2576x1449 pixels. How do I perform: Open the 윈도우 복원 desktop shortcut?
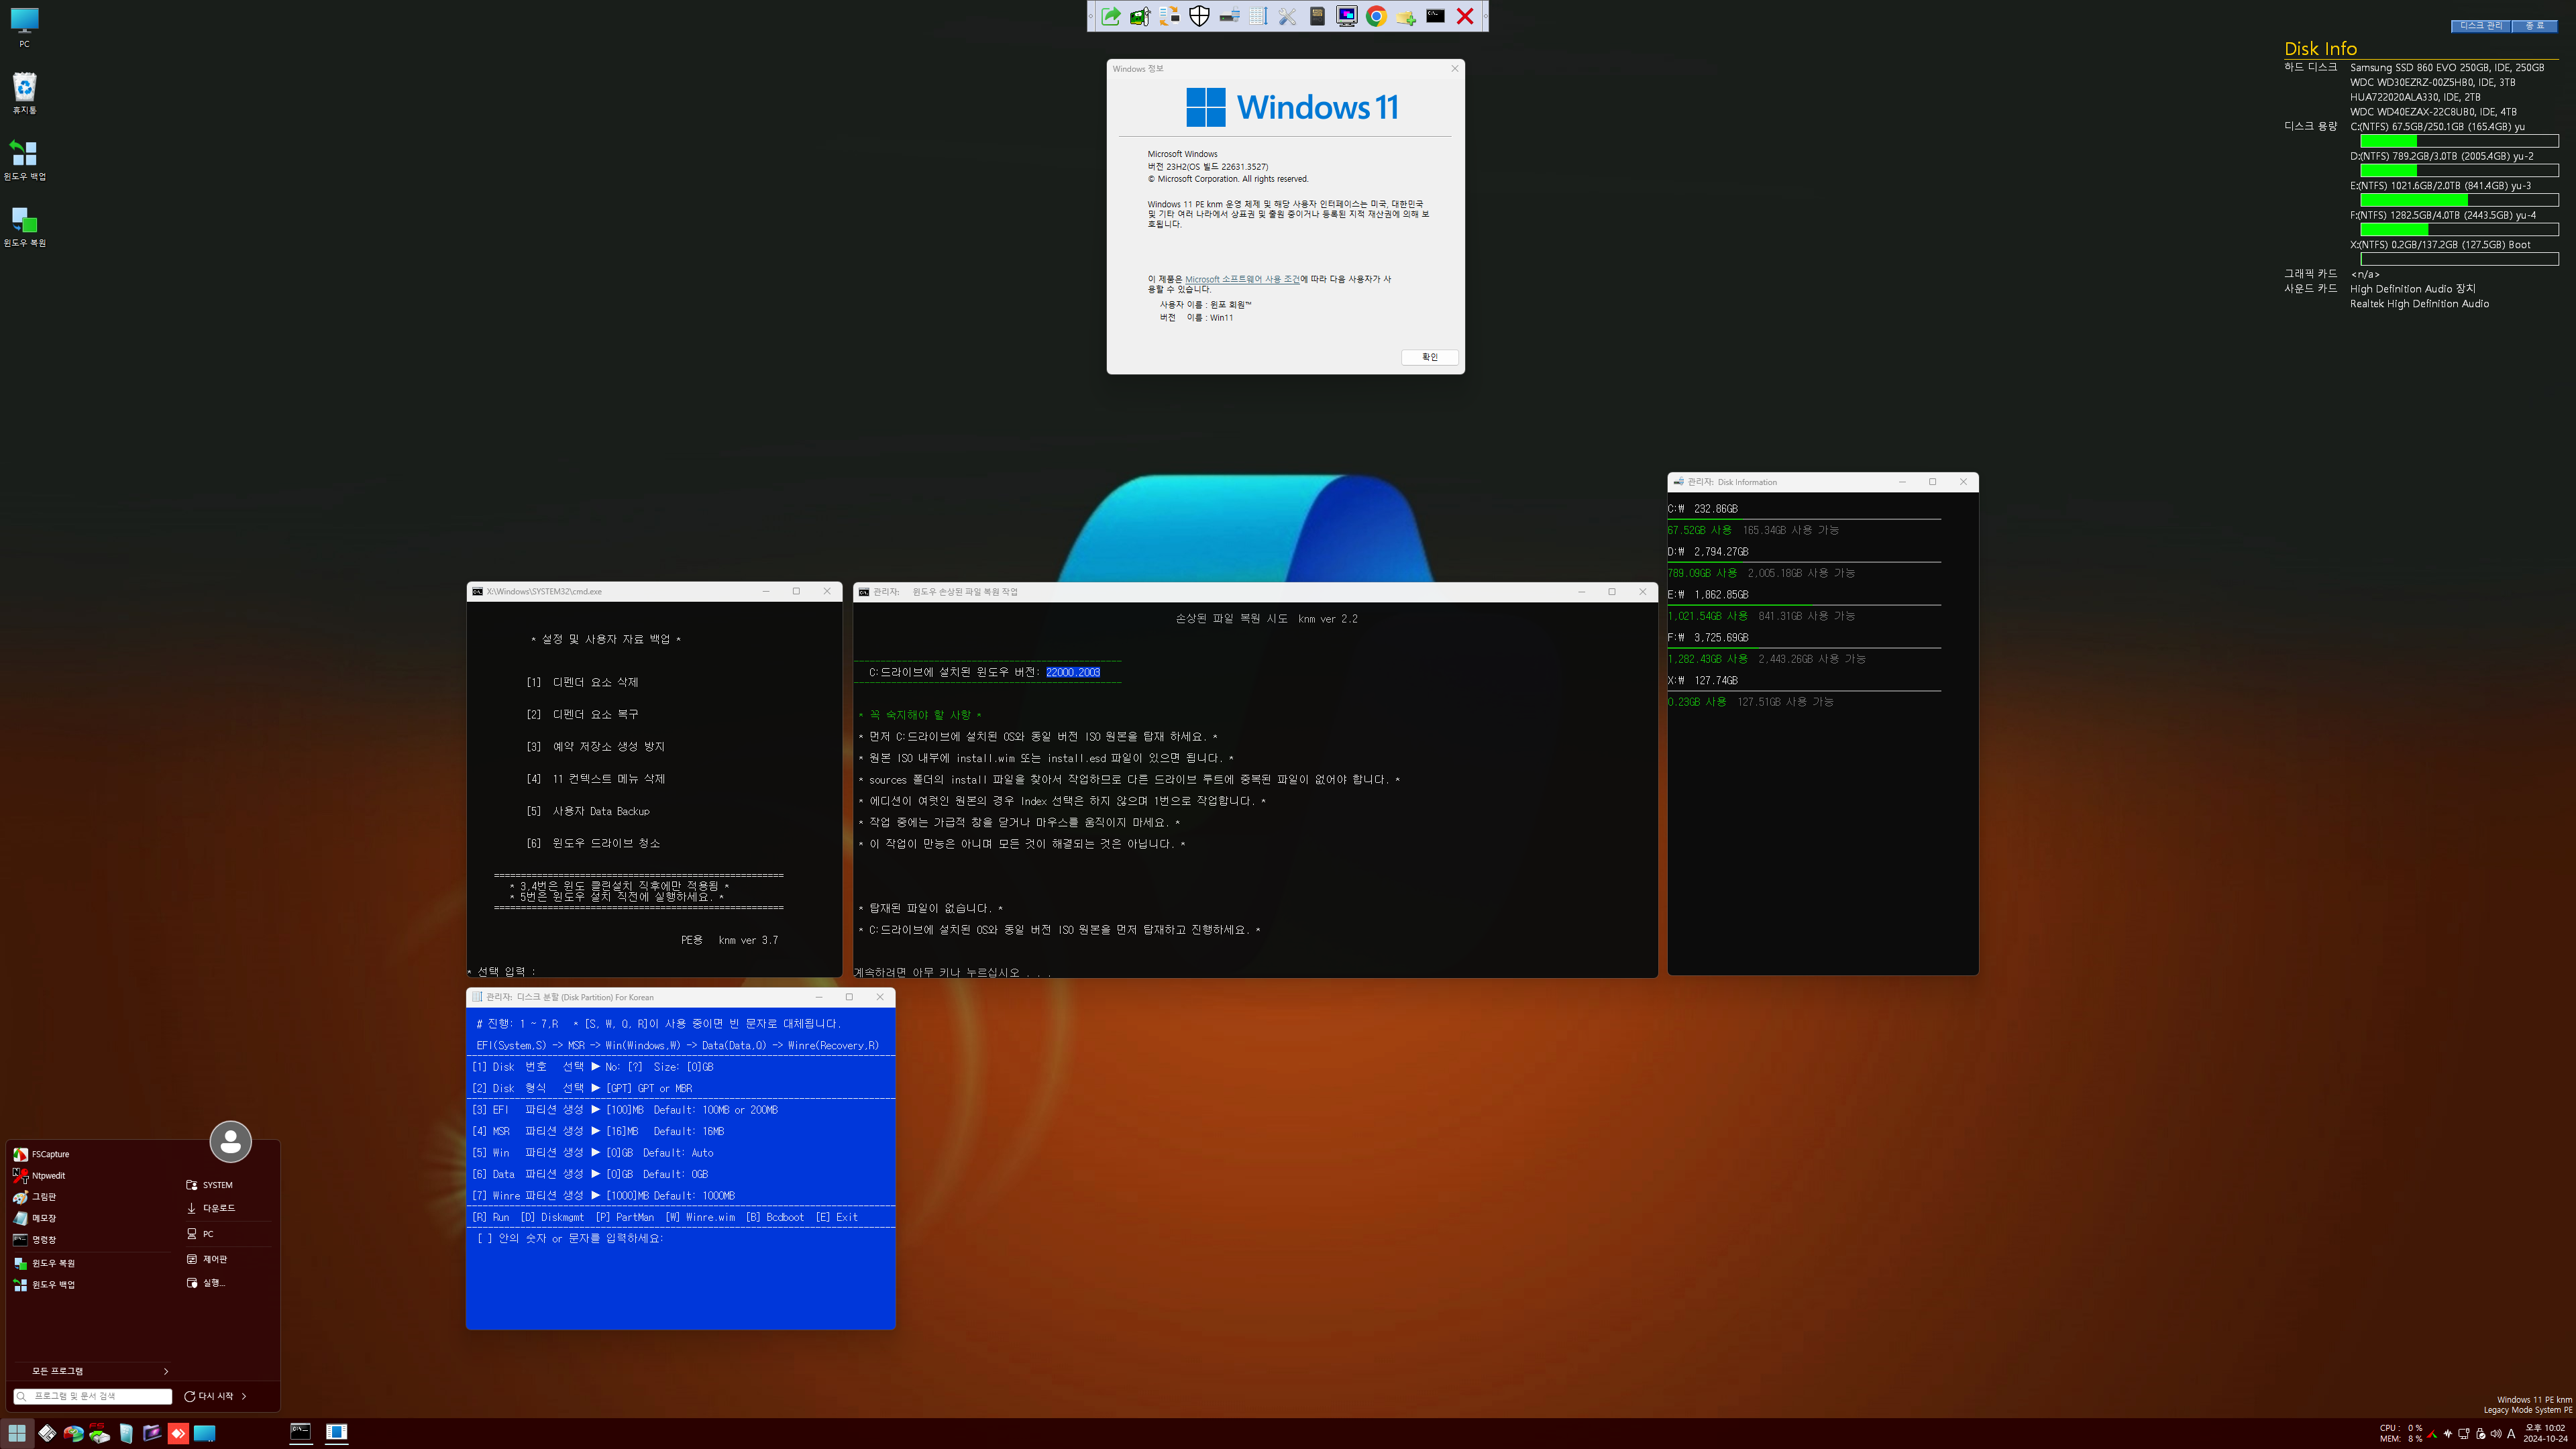click(24, 226)
